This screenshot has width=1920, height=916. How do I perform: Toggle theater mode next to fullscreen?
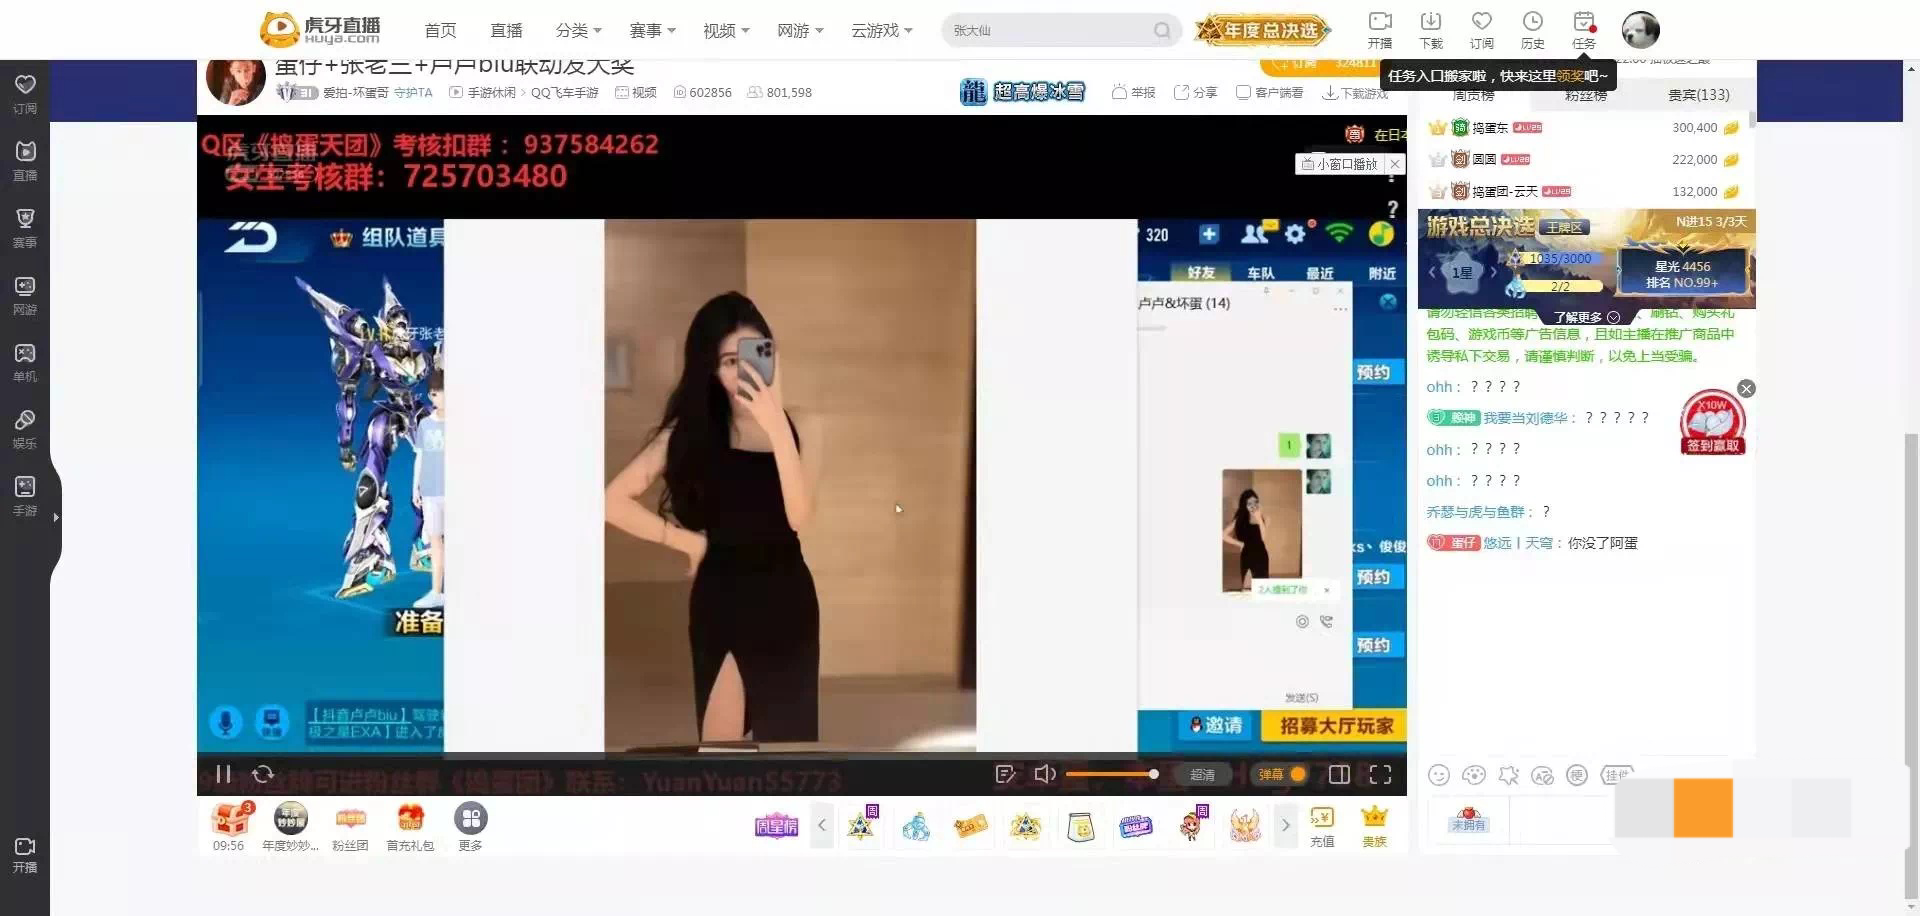coord(1339,774)
